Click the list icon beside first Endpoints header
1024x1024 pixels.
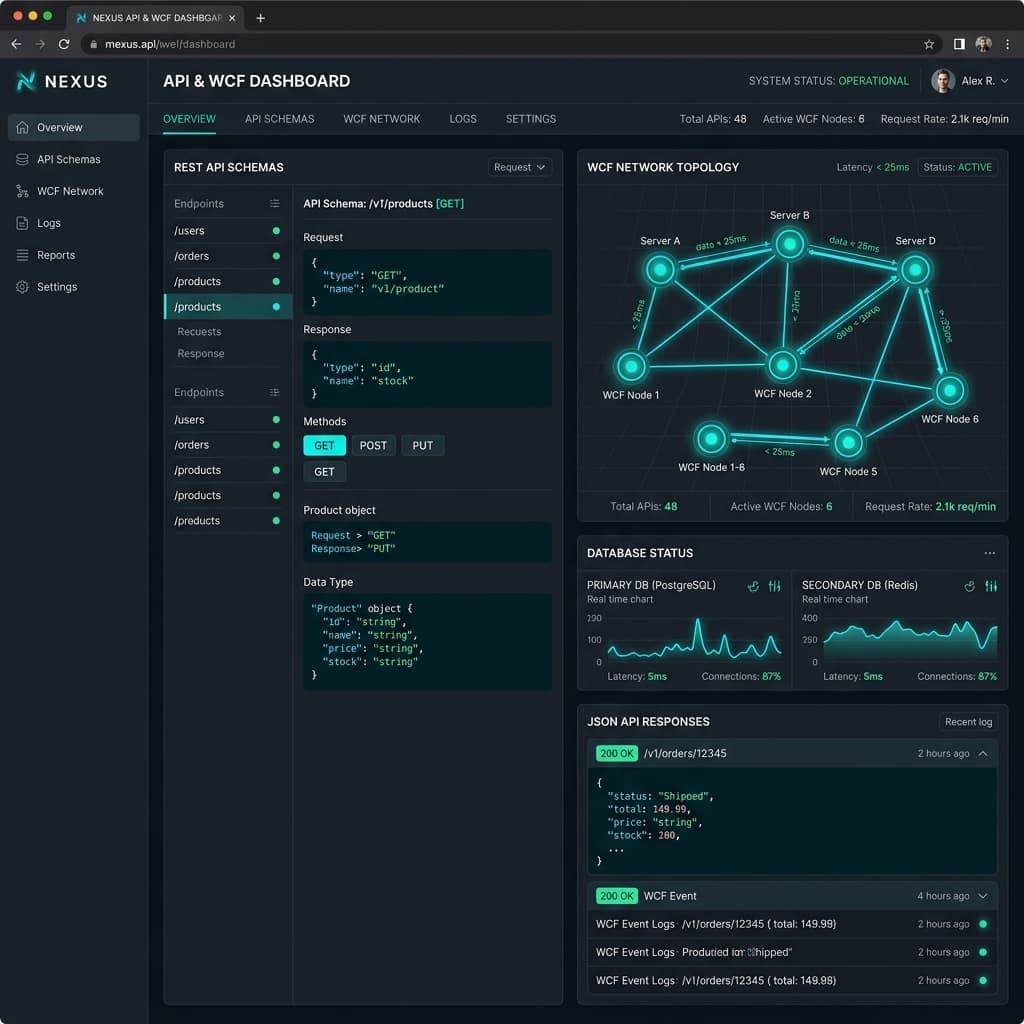tap(274, 204)
